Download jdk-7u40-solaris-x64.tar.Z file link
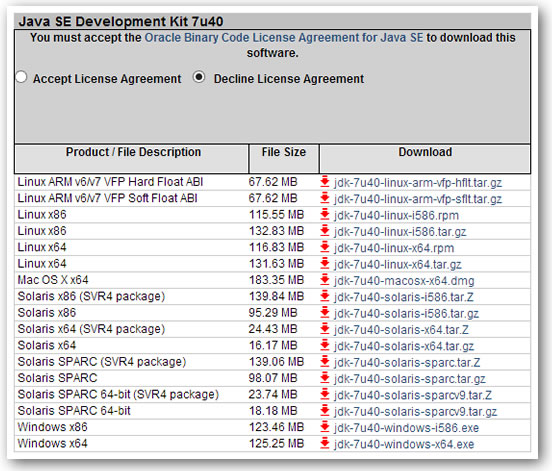Screen dimensions: 552x471 click(x=401, y=330)
